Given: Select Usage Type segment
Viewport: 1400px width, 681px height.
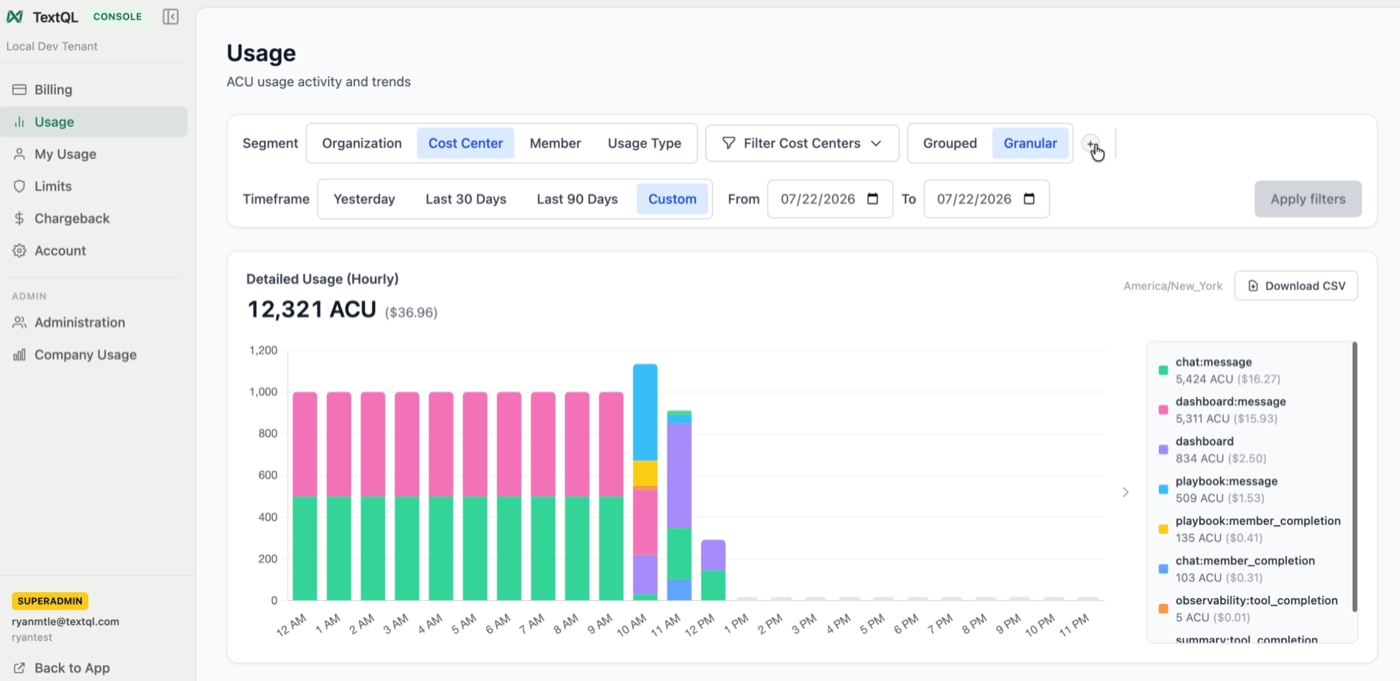Looking at the screenshot, I should pyautogui.click(x=644, y=143).
